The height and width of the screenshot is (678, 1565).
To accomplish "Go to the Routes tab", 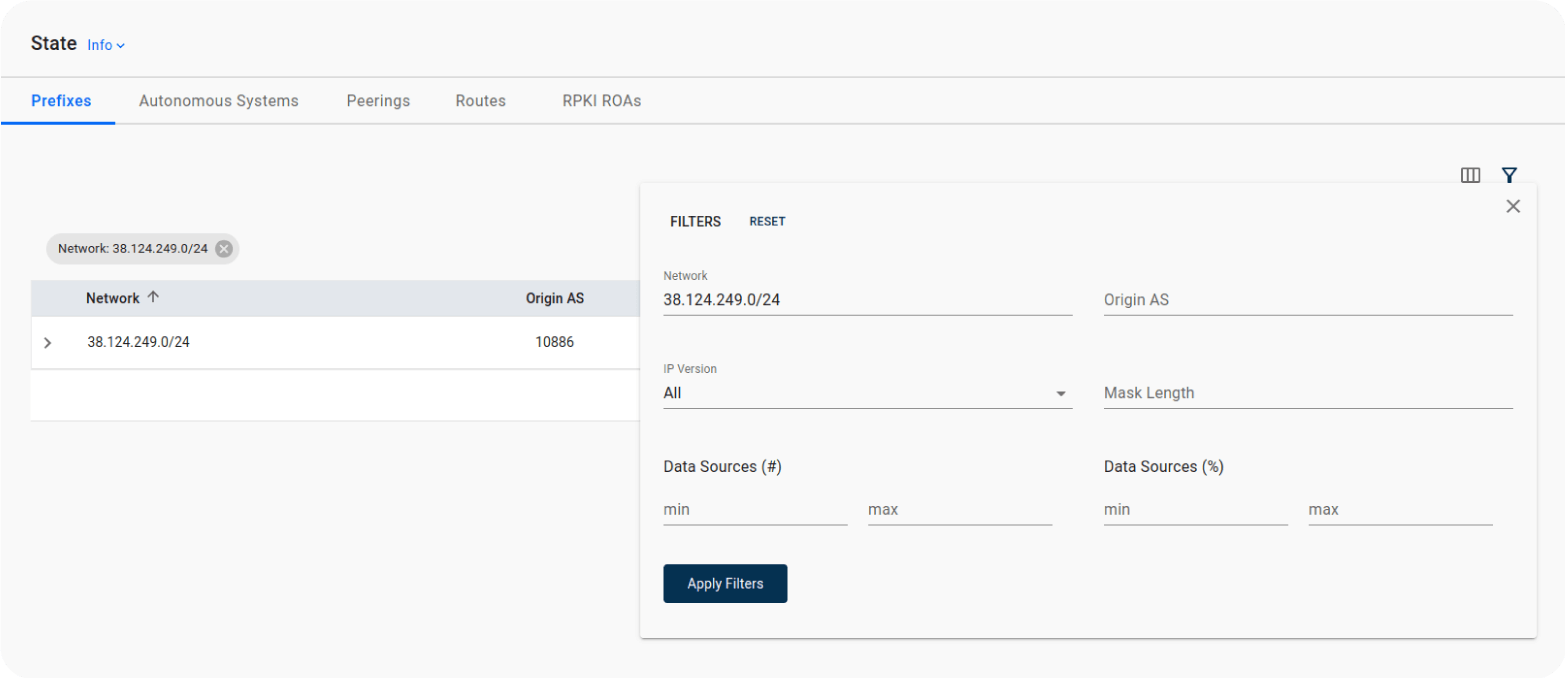I will pyautogui.click(x=480, y=101).
